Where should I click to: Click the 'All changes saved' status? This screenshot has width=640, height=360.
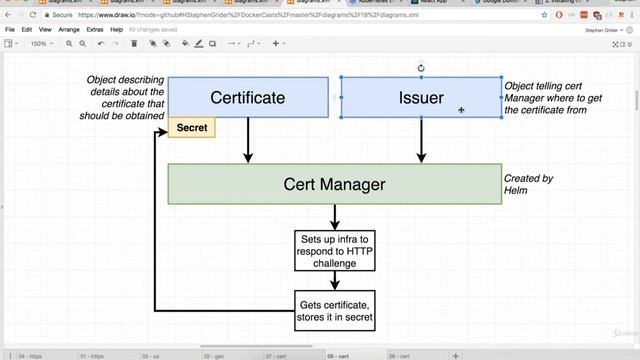click(153, 30)
